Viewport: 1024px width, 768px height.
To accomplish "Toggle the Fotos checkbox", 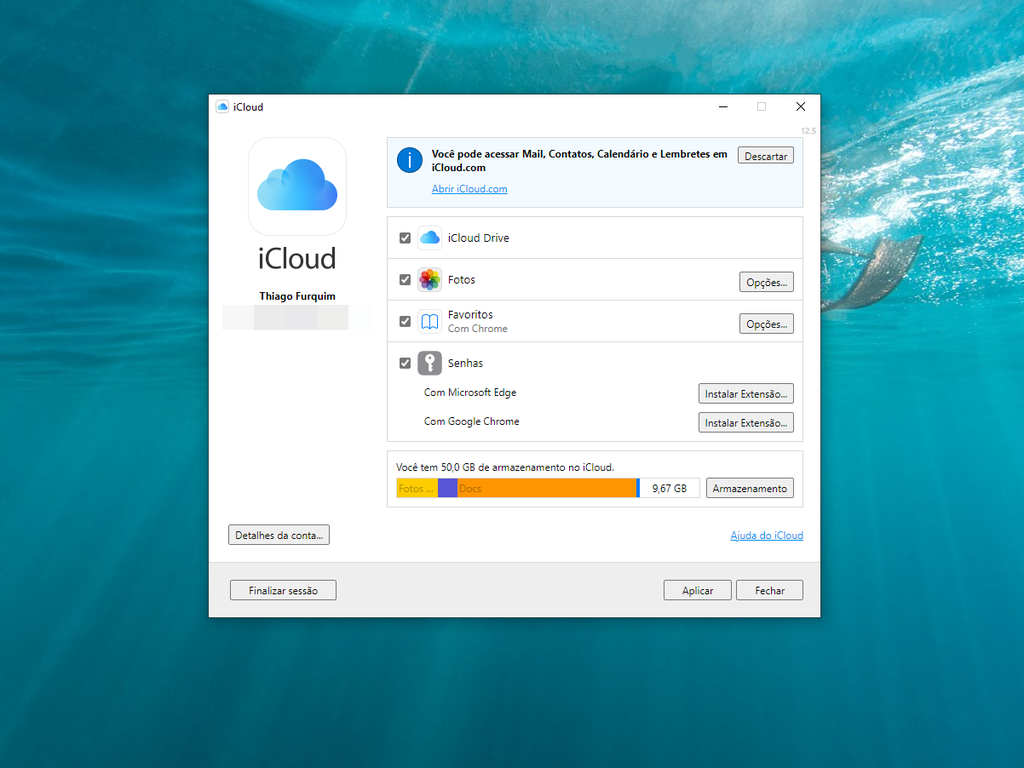I will (405, 280).
